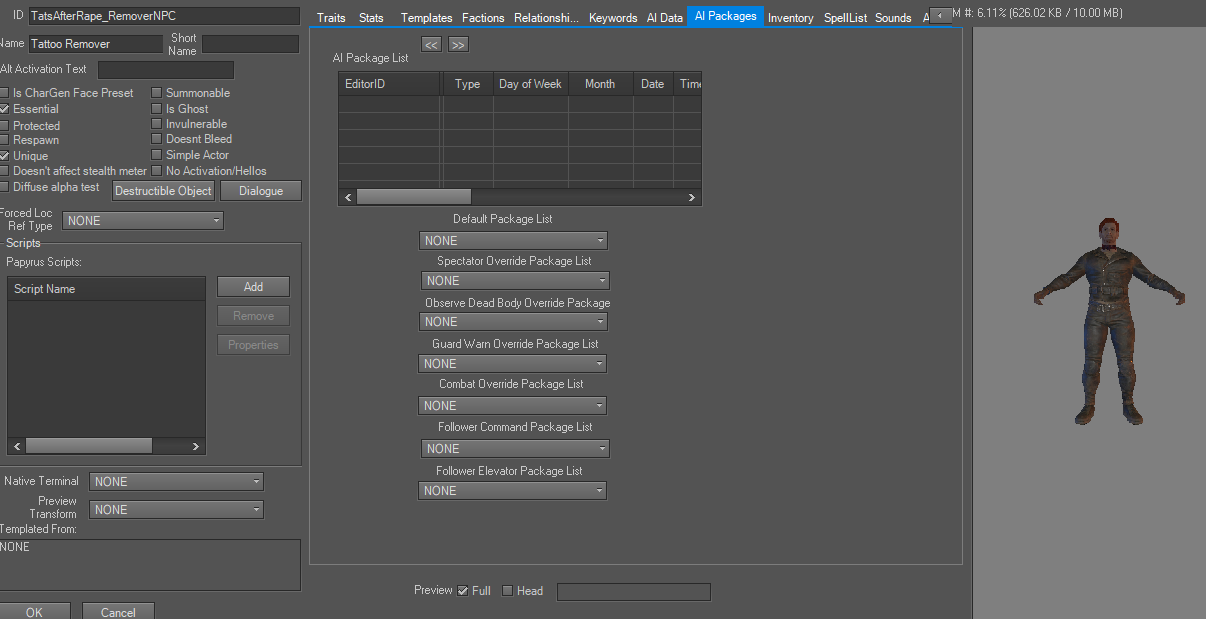Switch to the Relationships tab

tap(546, 18)
